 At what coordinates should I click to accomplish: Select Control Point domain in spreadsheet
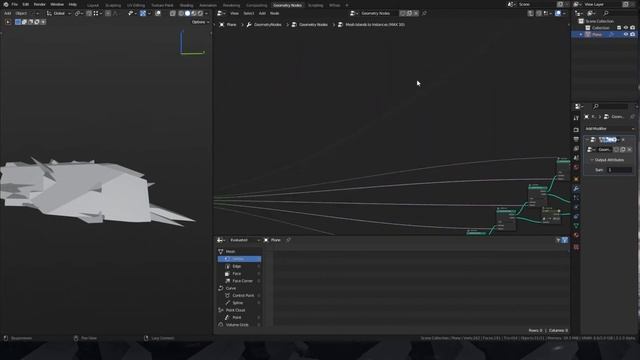(239, 296)
